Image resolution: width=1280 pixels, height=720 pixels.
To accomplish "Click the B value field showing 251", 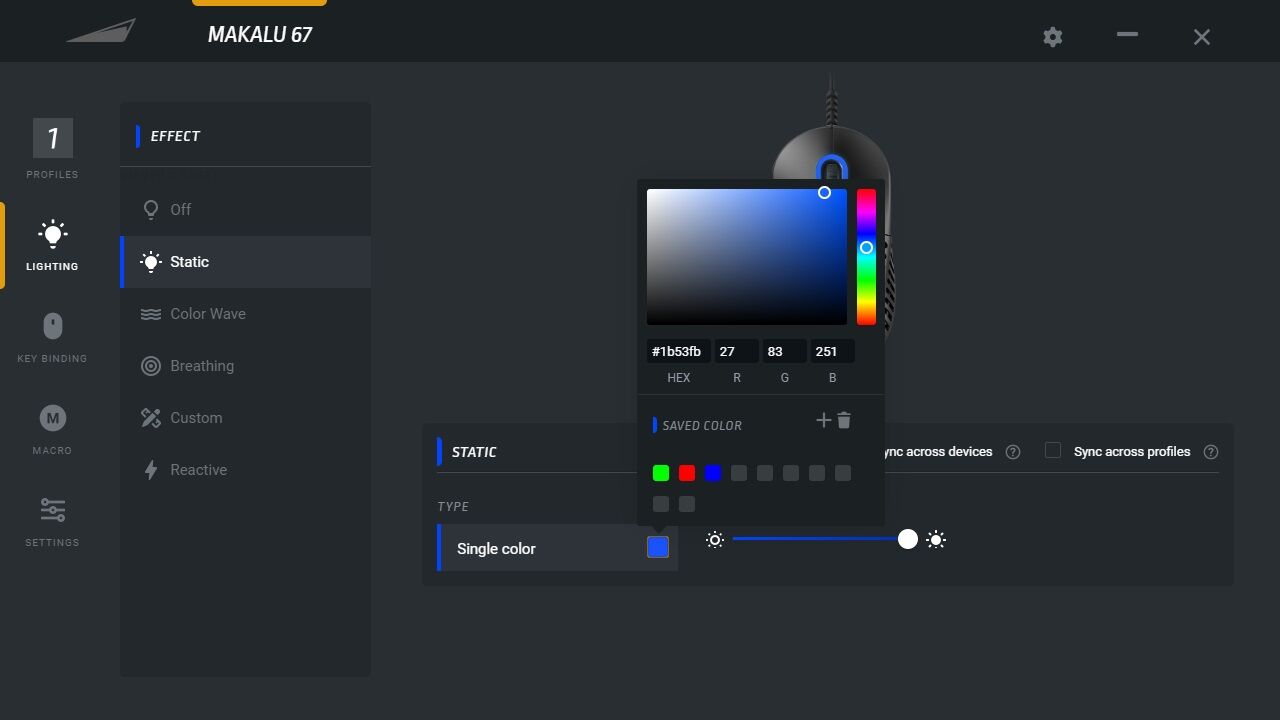I will point(832,351).
